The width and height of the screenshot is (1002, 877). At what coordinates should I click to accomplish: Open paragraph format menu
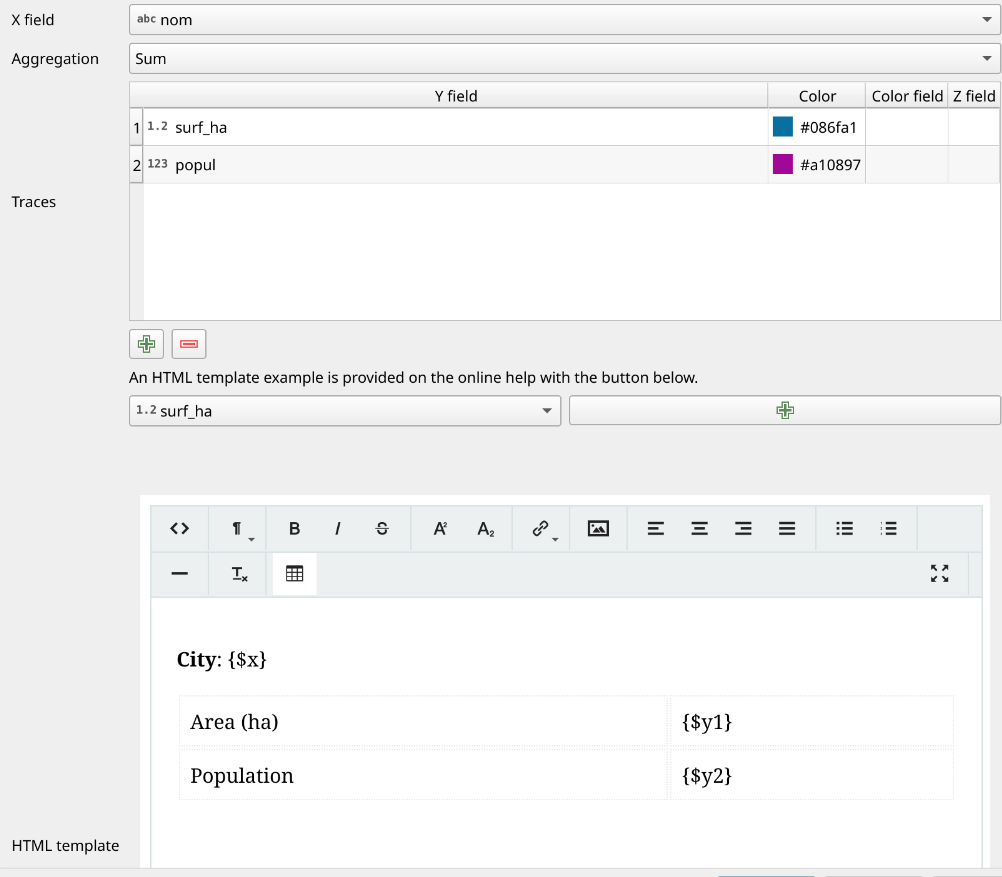pyautogui.click(x=237, y=529)
